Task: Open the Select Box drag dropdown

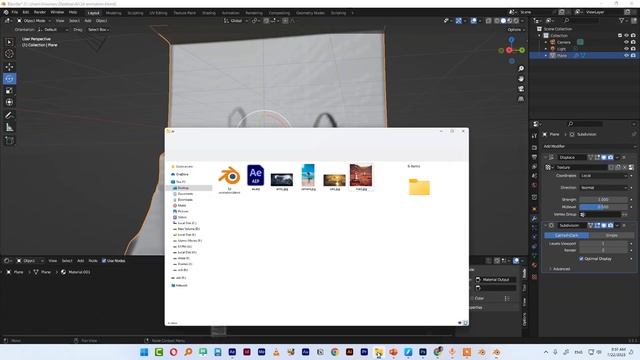Action: click(x=98, y=29)
